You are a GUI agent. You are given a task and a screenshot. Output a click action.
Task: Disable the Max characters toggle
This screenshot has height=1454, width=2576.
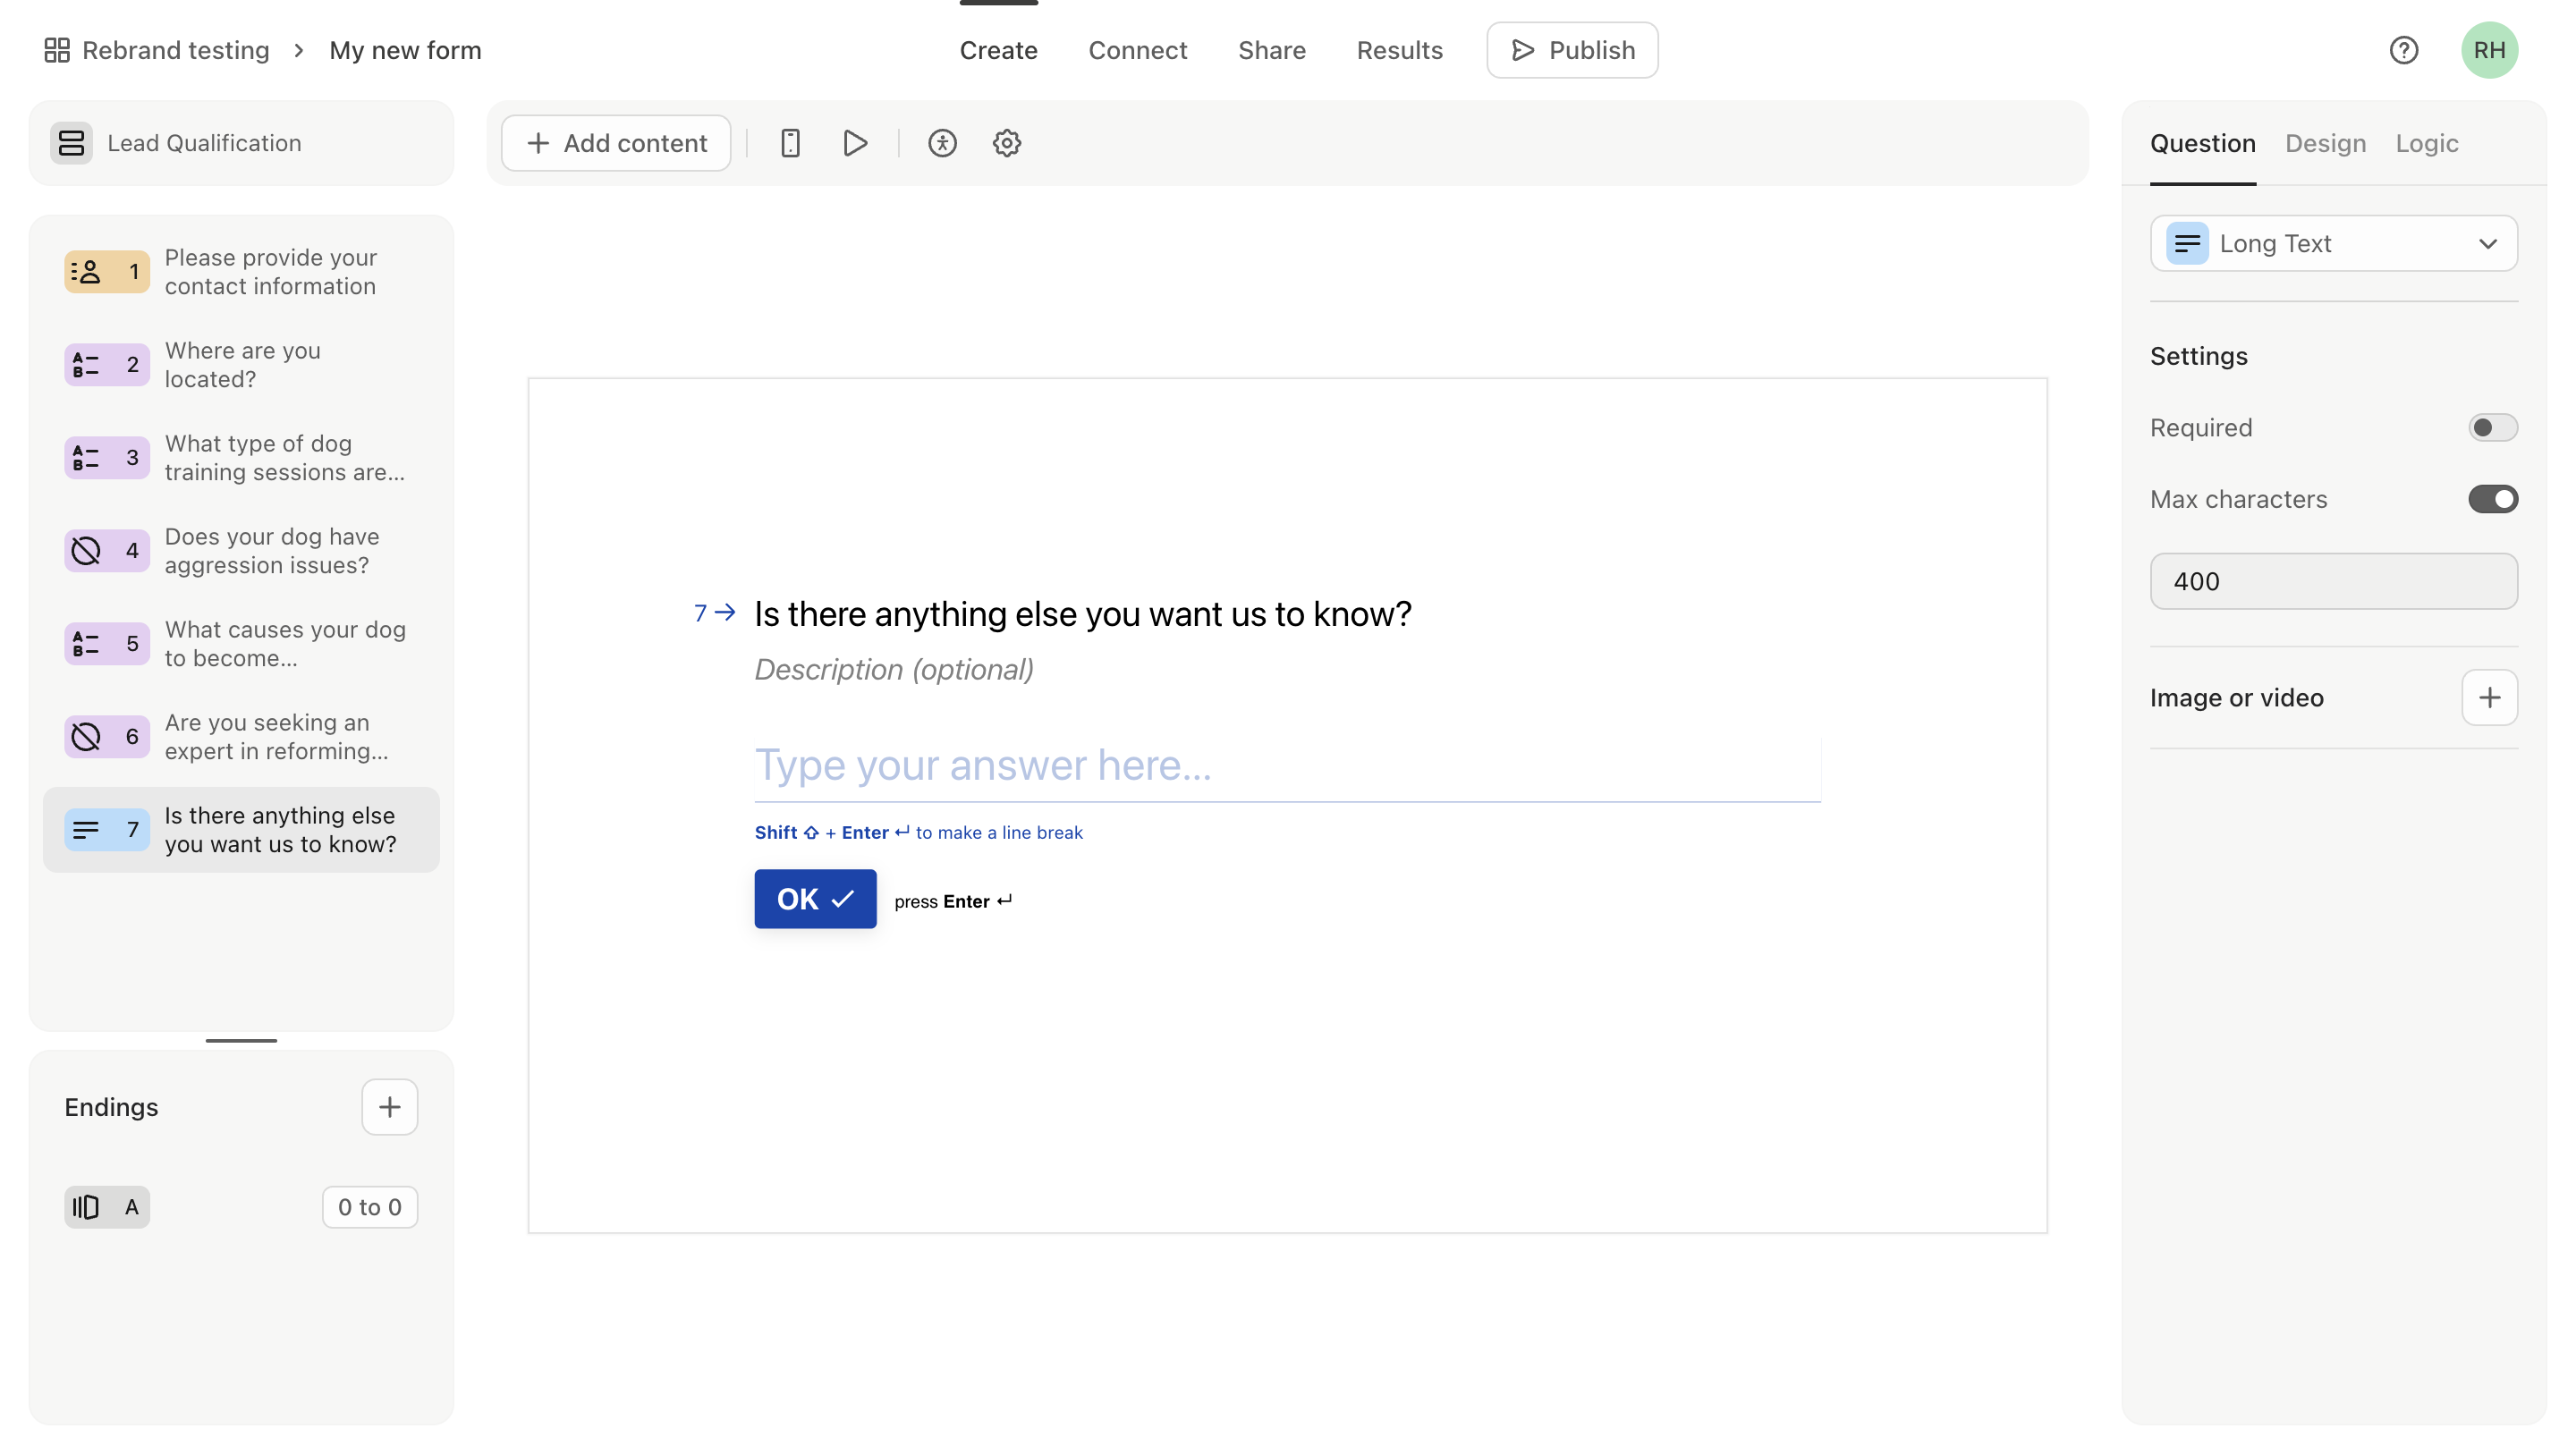[2495, 499]
